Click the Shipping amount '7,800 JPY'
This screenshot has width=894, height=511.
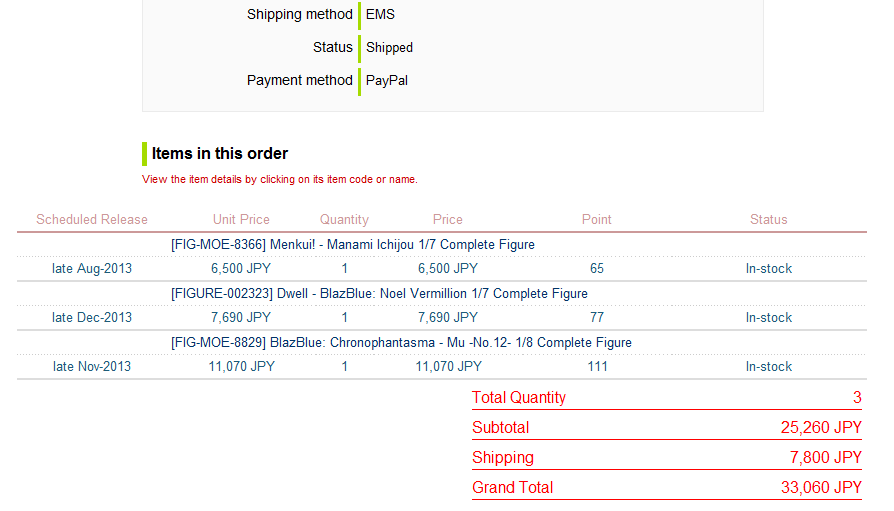(x=826, y=457)
